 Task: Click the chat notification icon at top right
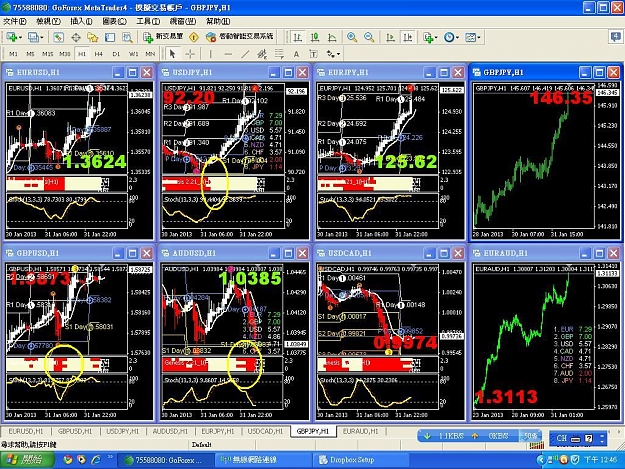pyautogui.click(x=616, y=37)
